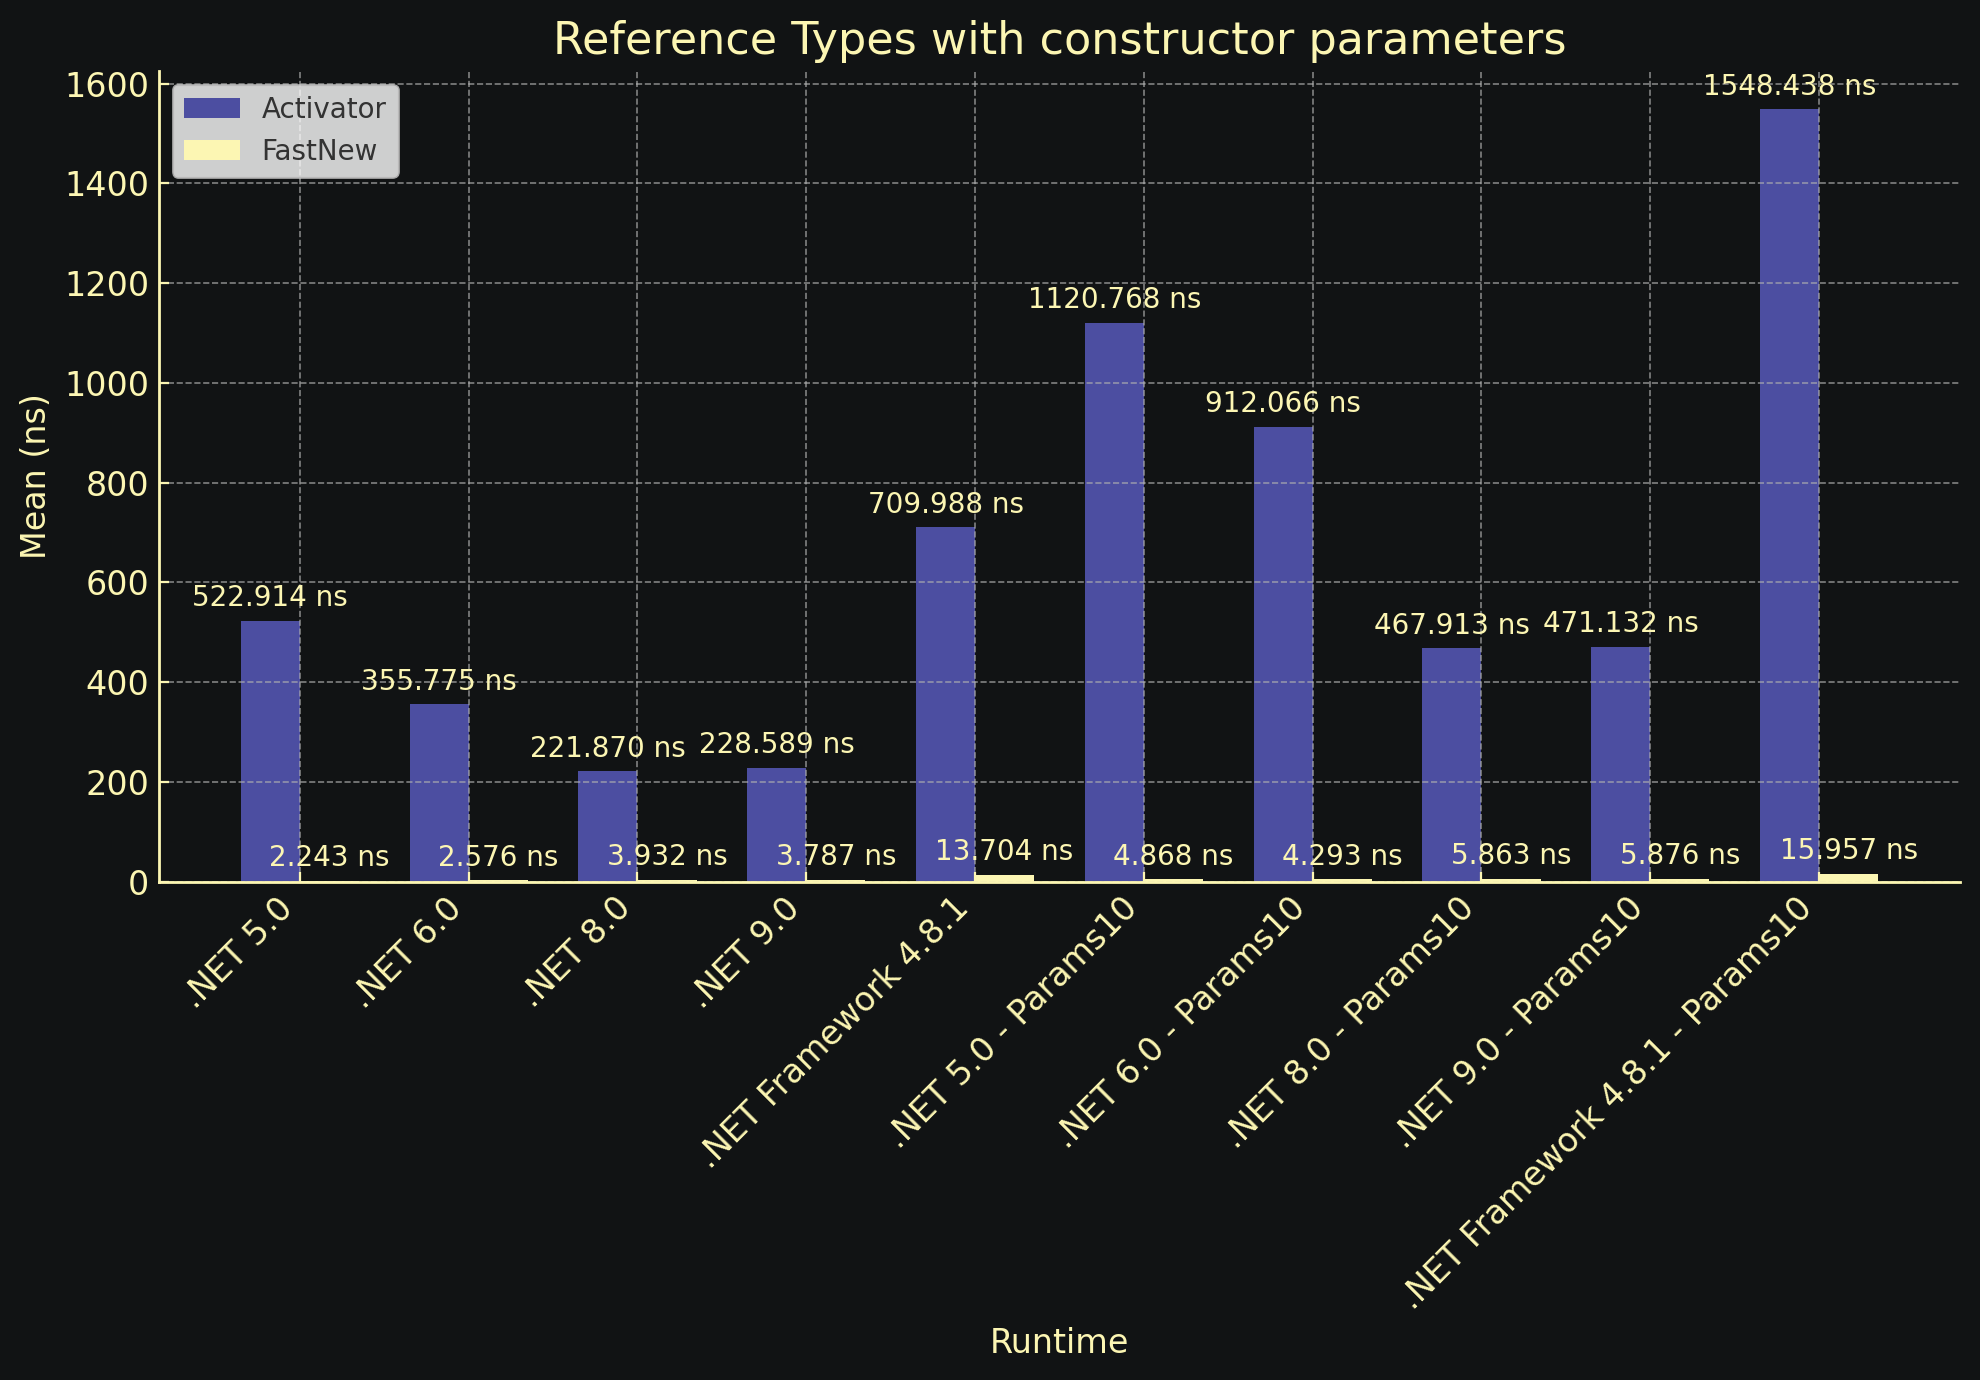This screenshot has width=1980, height=1380.
Task: Click the FastNew legend label
Action: point(319,150)
